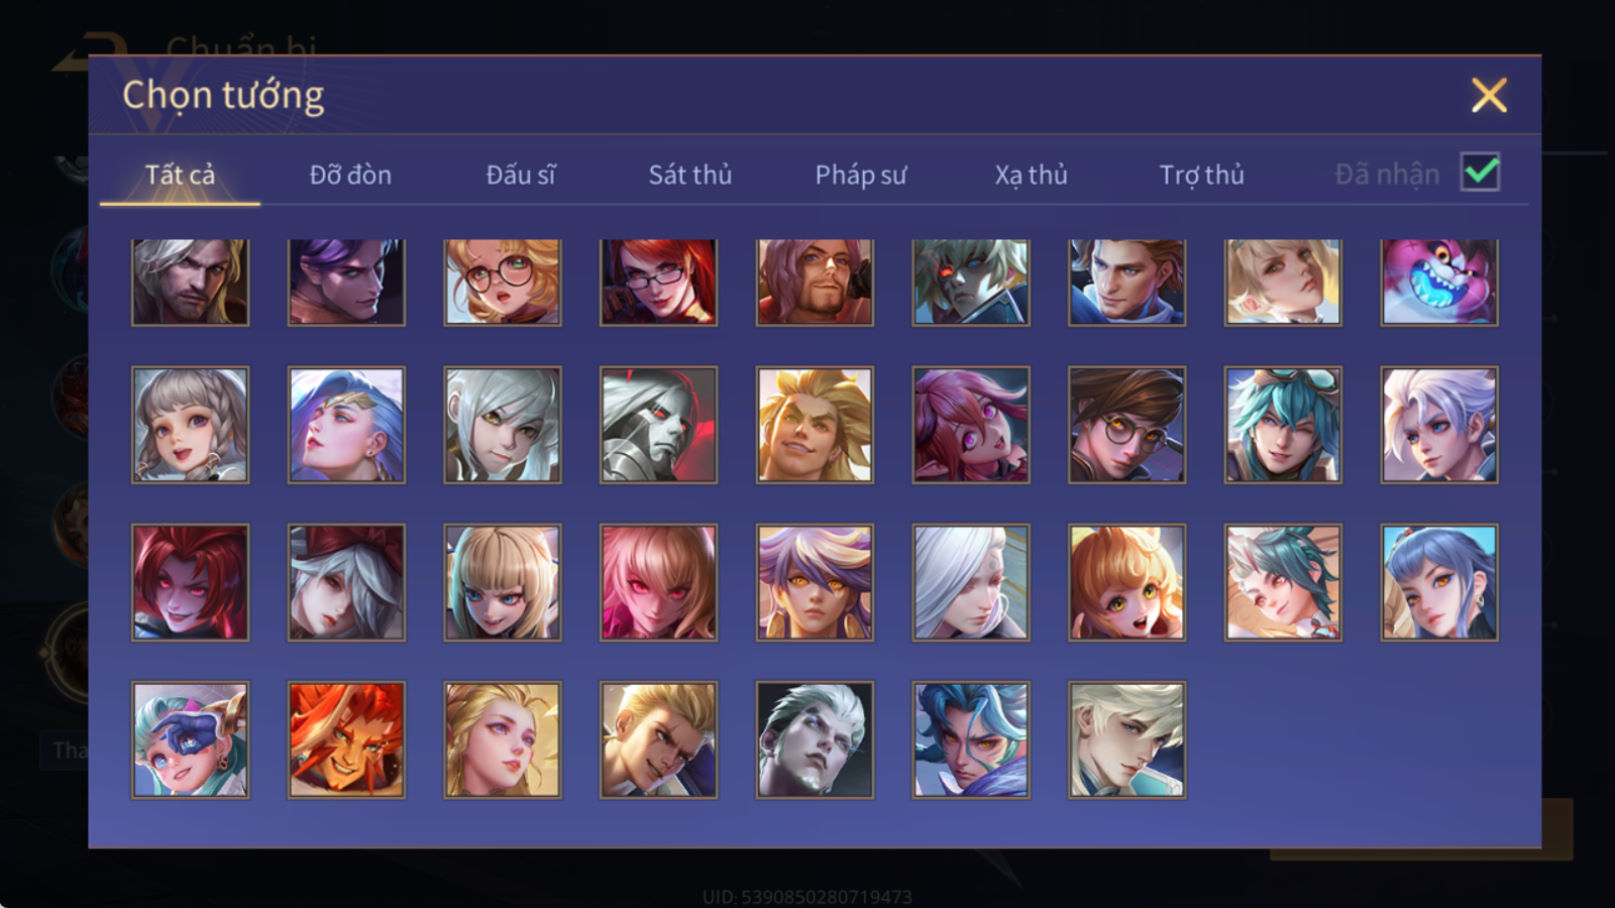
Task: Open the Sát thủ tab
Action: coord(690,175)
